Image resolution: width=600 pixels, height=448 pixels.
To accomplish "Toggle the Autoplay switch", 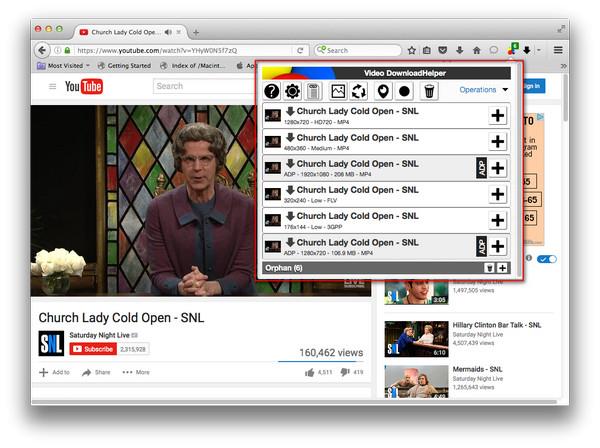I will (x=547, y=260).
